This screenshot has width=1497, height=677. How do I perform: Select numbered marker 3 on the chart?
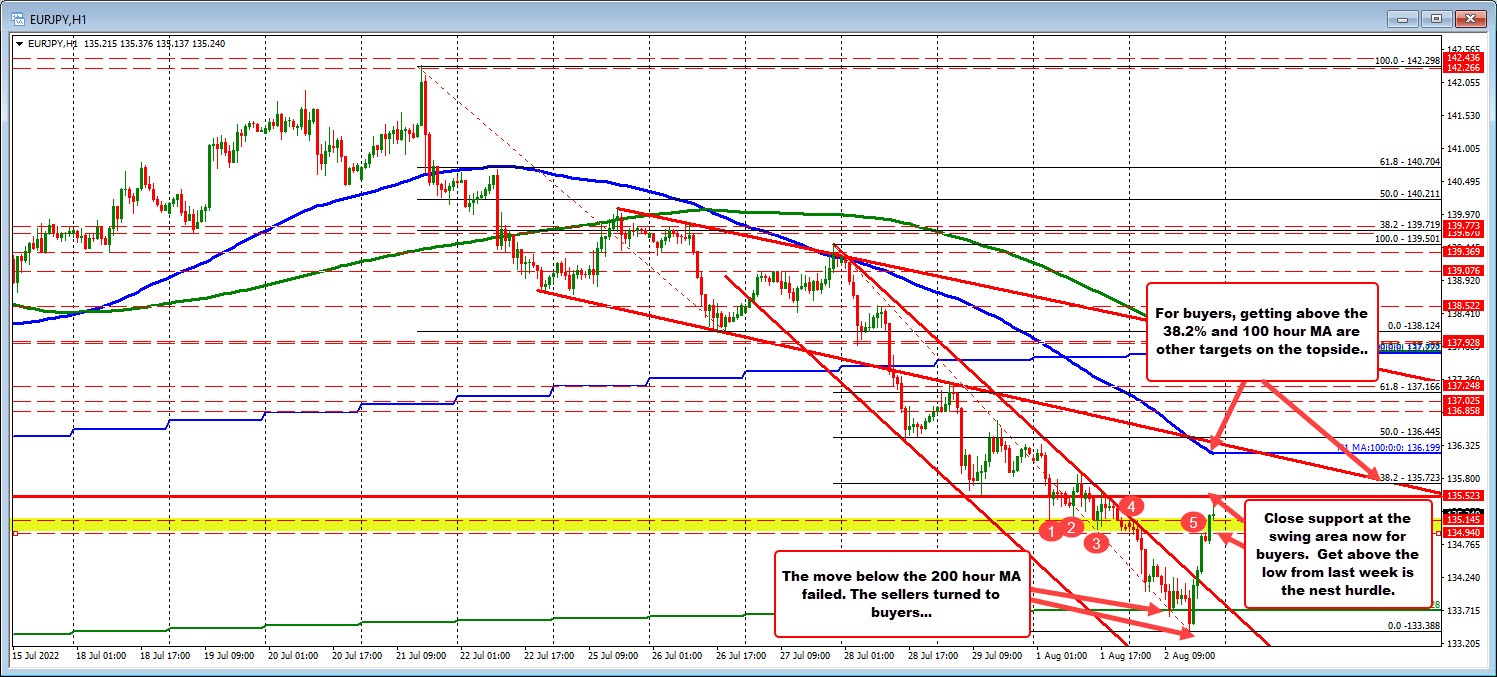point(1096,543)
